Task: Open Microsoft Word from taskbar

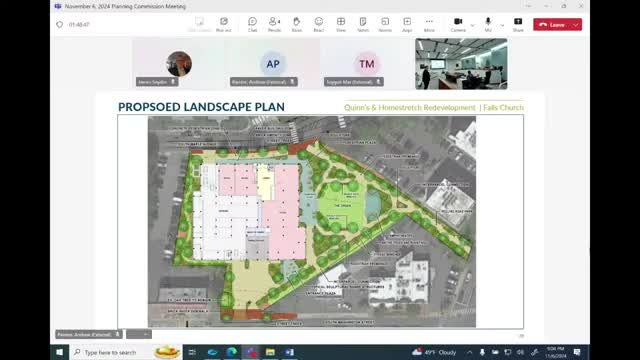Action: pyautogui.click(x=289, y=352)
